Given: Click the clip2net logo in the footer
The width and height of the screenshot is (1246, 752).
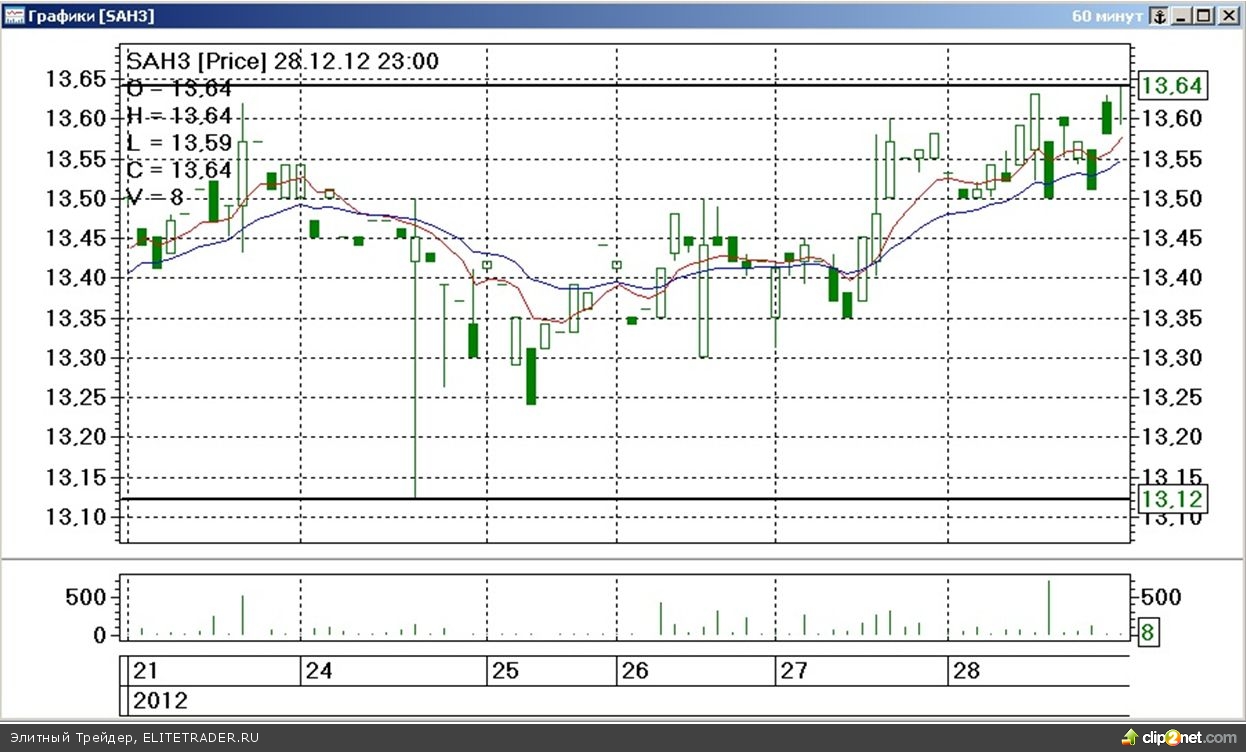Looking at the screenshot, I should click(x=1179, y=738).
